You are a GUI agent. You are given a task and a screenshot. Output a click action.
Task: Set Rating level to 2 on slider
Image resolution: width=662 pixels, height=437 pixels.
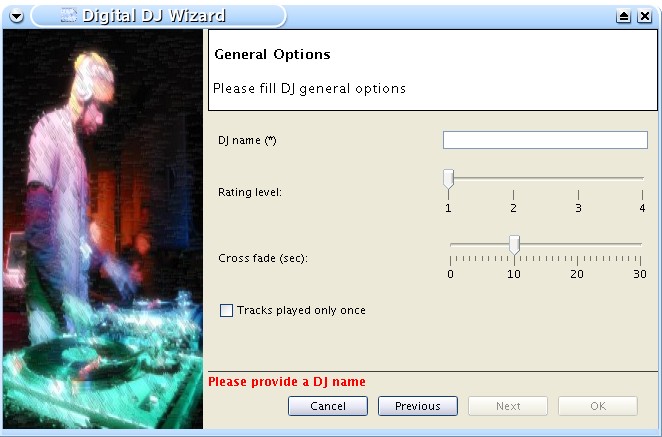(x=513, y=179)
